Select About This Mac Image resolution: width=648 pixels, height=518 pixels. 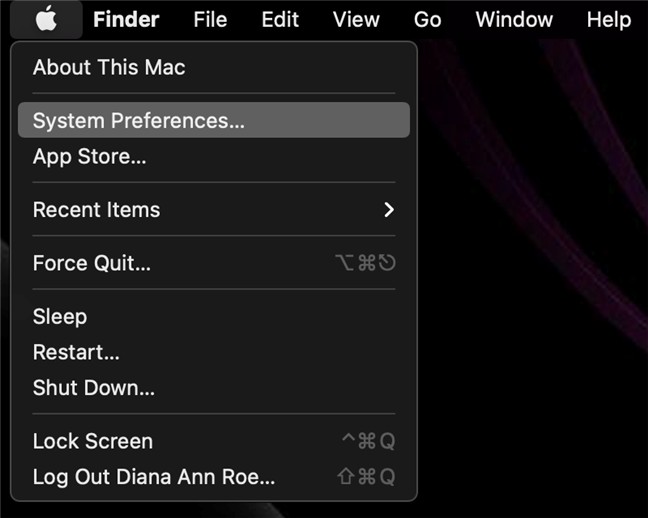pyautogui.click(x=109, y=68)
